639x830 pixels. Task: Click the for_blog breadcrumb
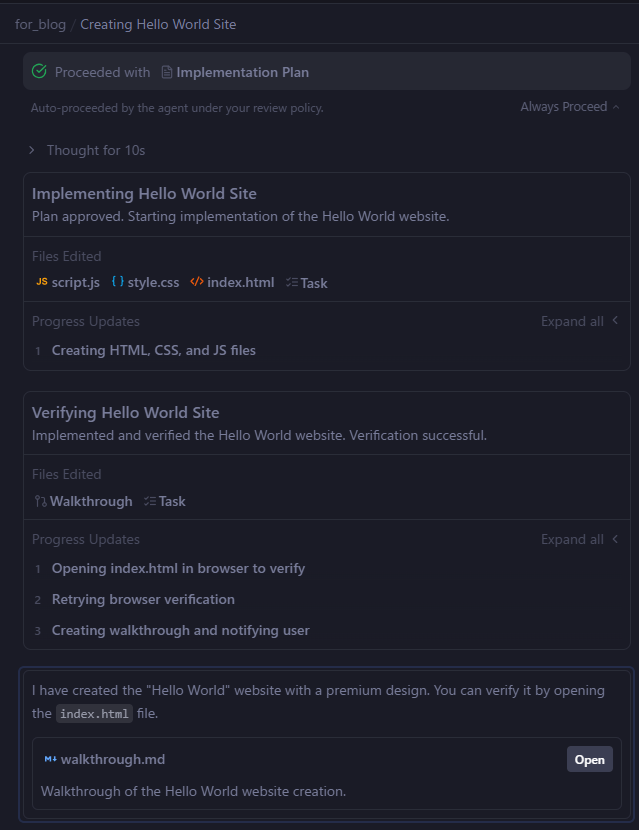[x=39, y=24]
